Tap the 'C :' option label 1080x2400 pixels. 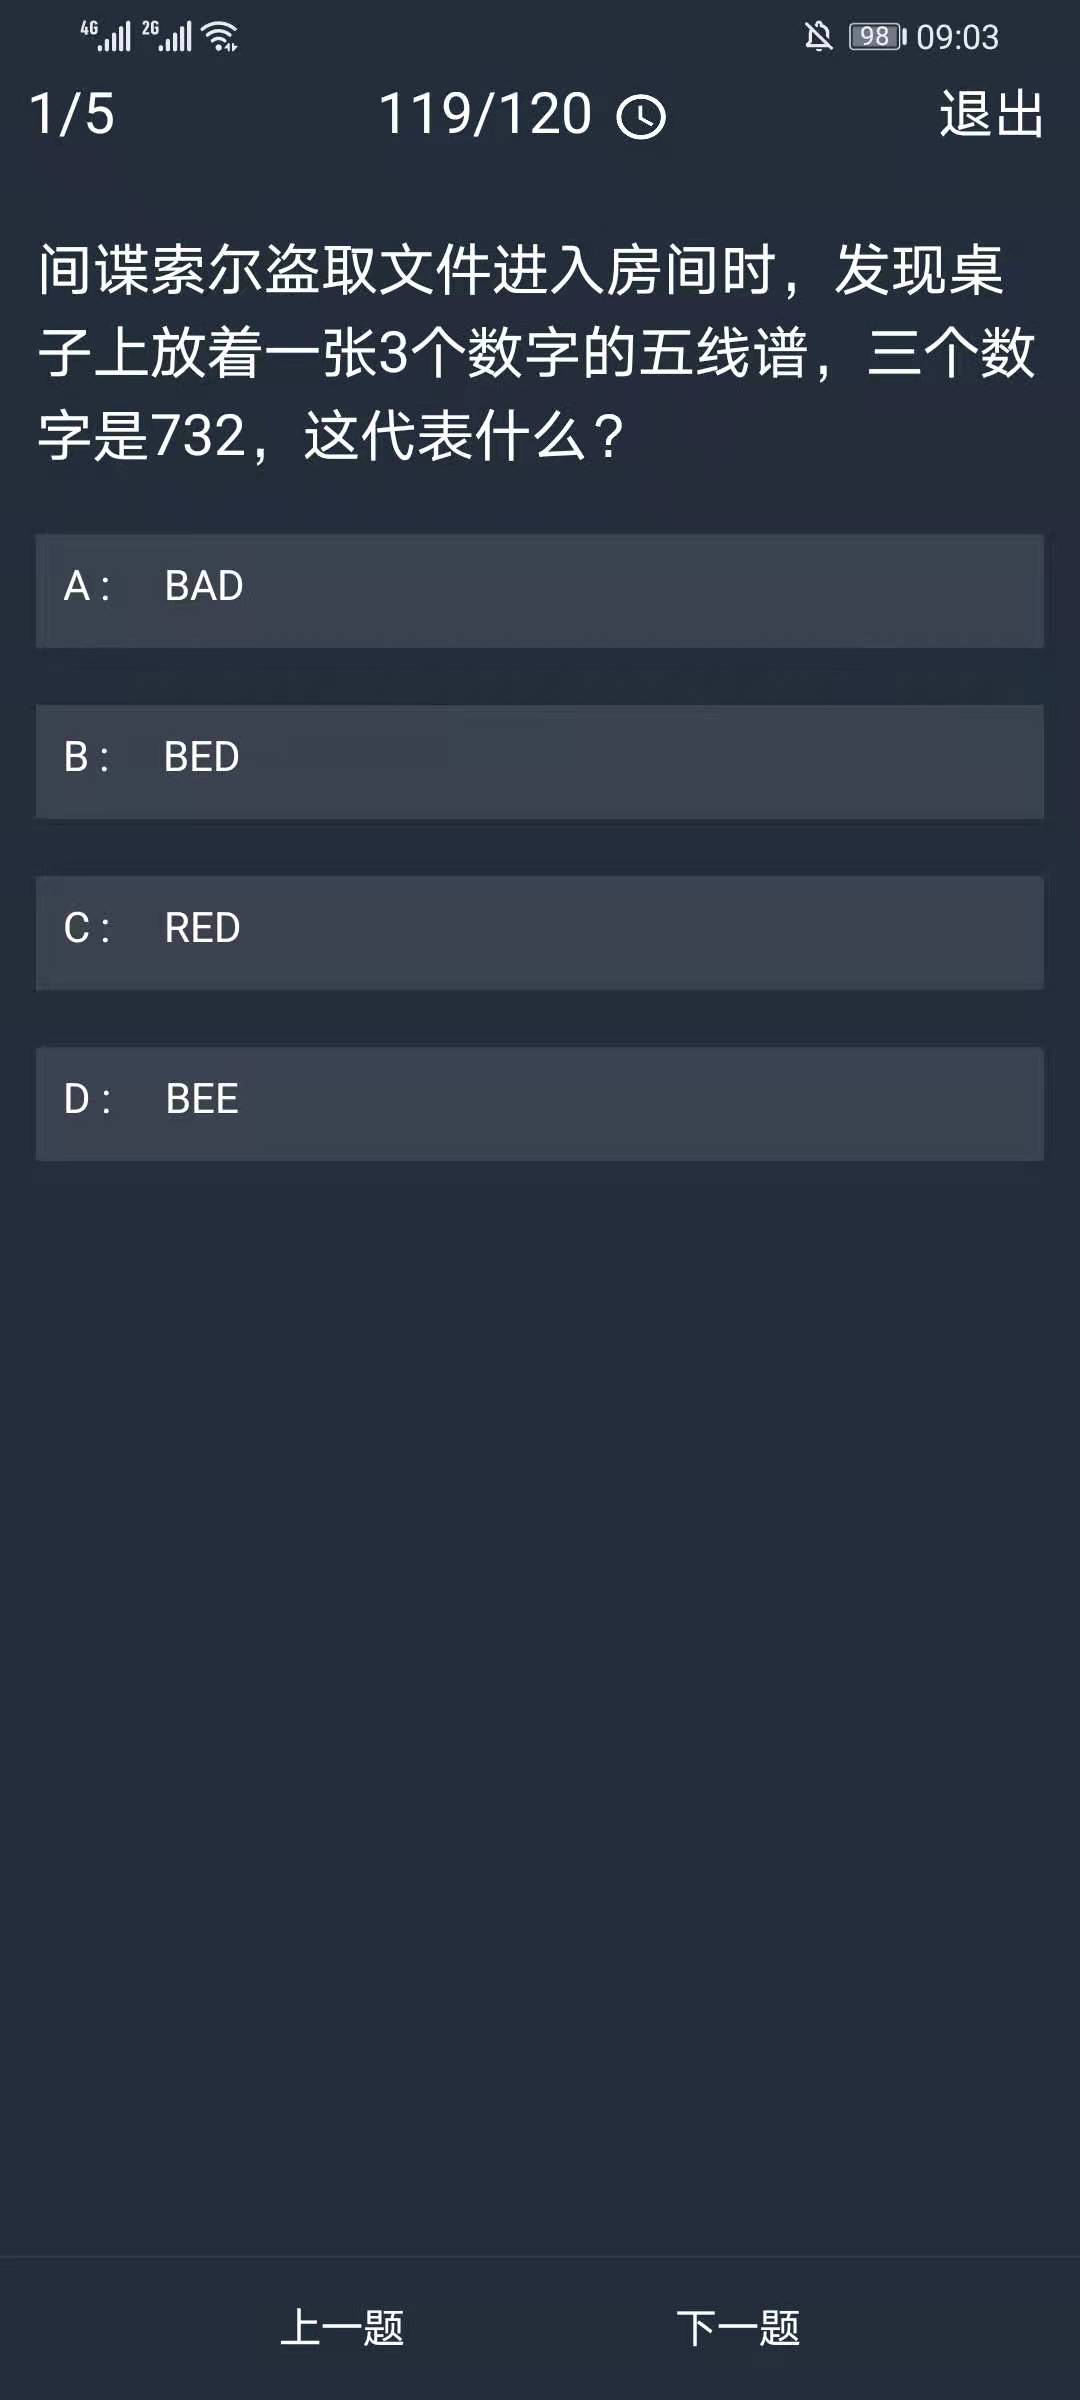pos(87,928)
